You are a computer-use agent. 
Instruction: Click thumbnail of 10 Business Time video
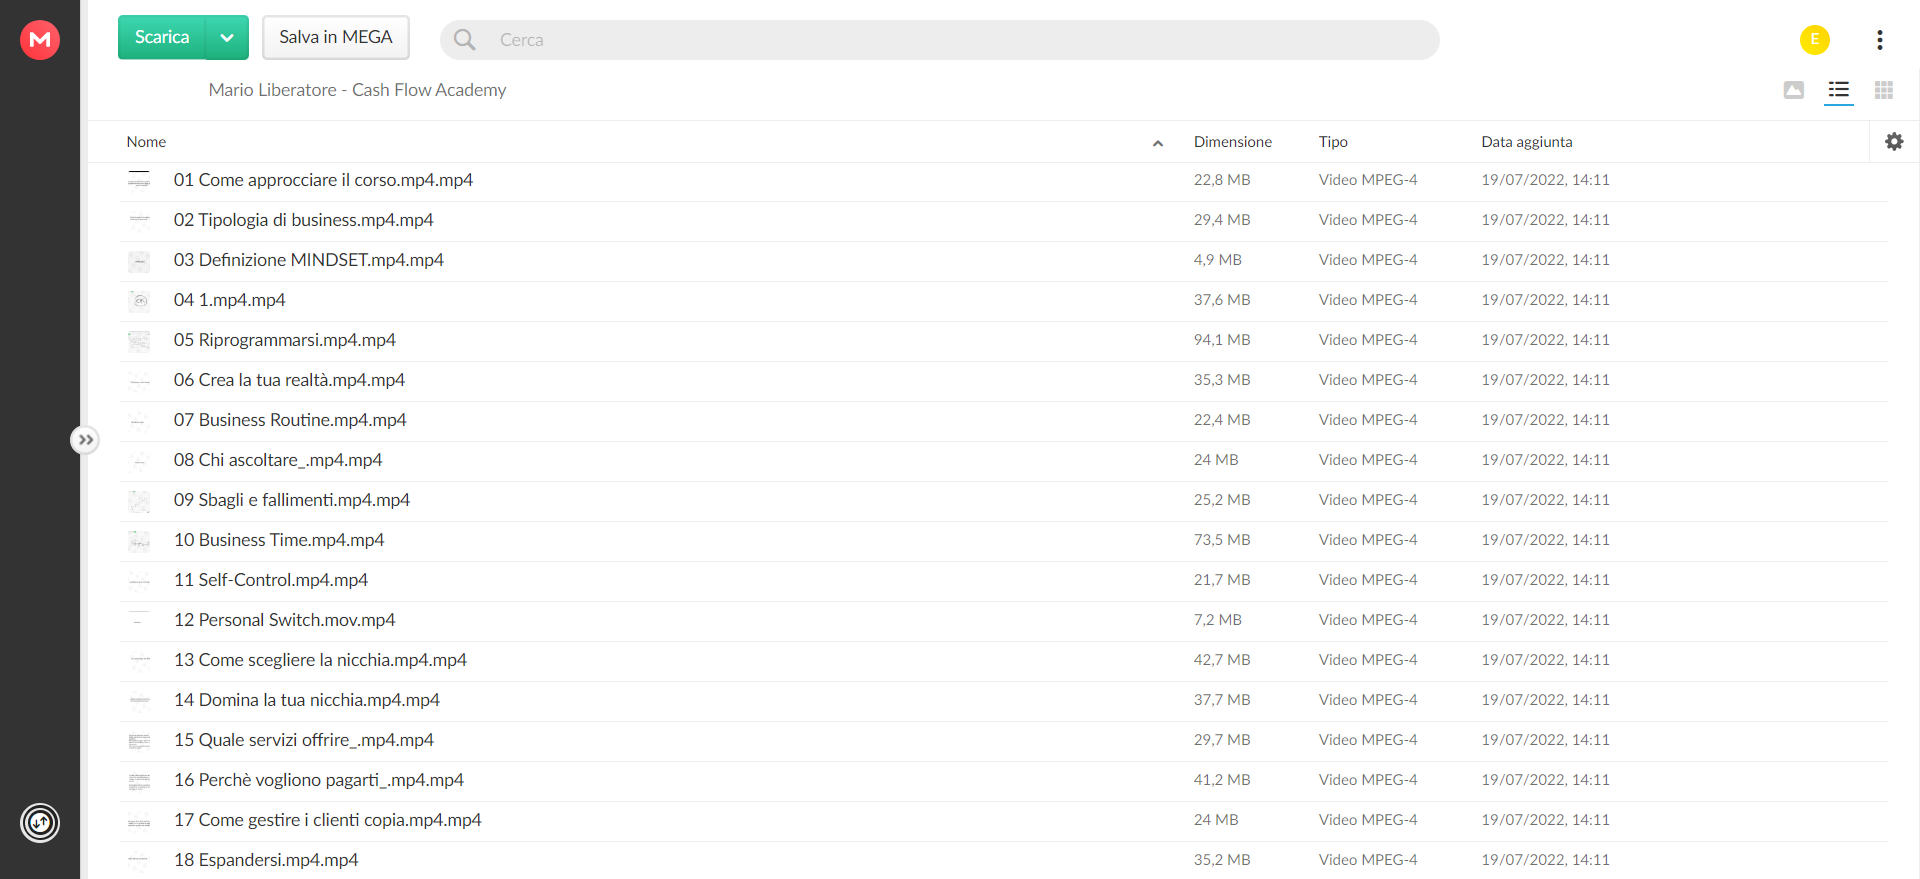point(139,541)
